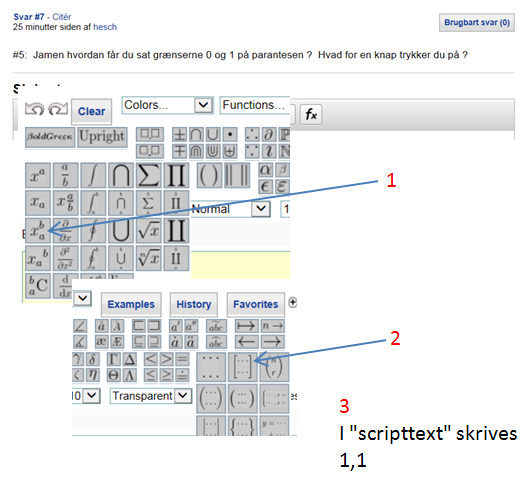Insert the partial ∂ small symbol

269,135
